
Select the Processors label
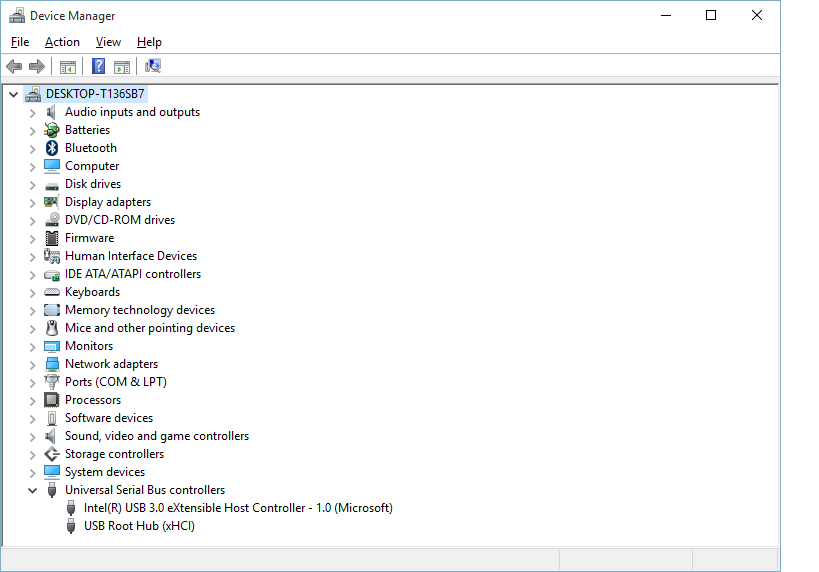(93, 400)
